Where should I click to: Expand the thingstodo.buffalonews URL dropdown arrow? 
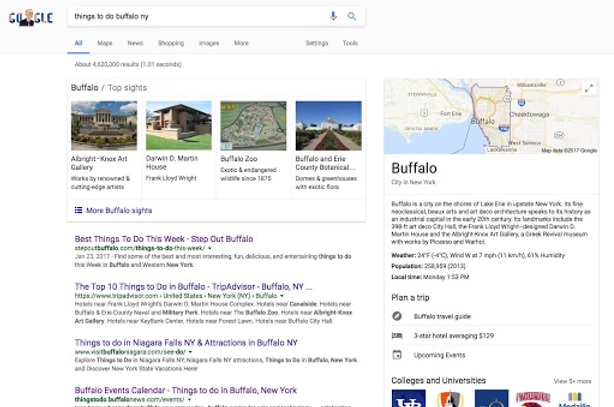tap(189, 400)
